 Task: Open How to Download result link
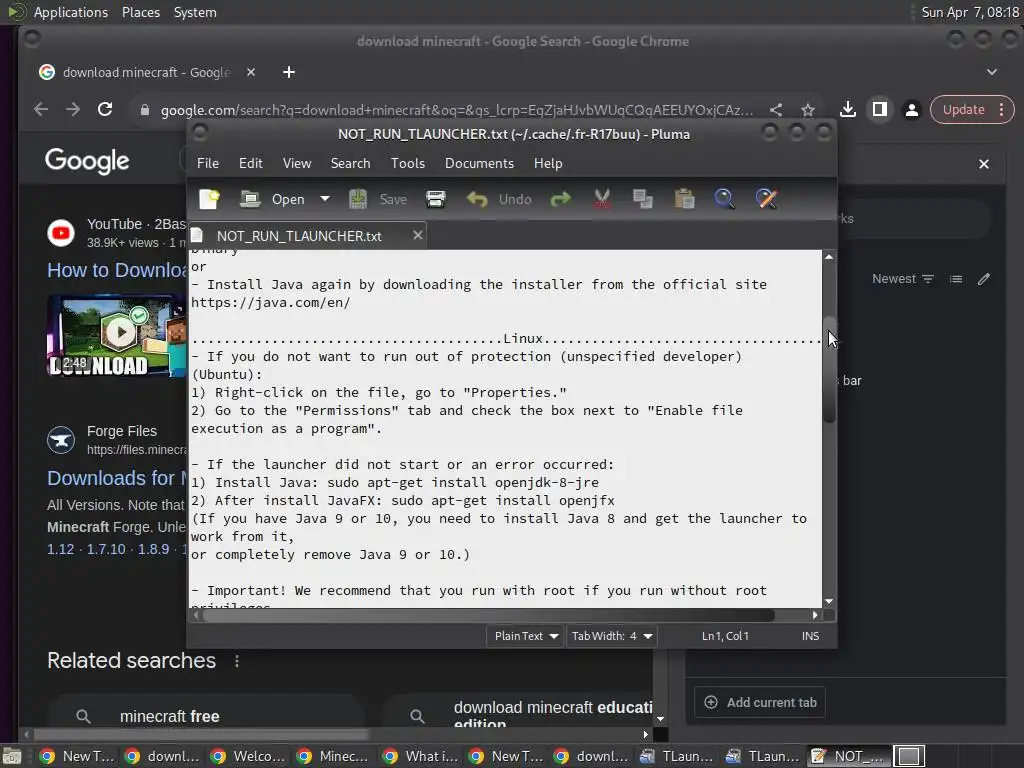pyautogui.click(x=117, y=270)
